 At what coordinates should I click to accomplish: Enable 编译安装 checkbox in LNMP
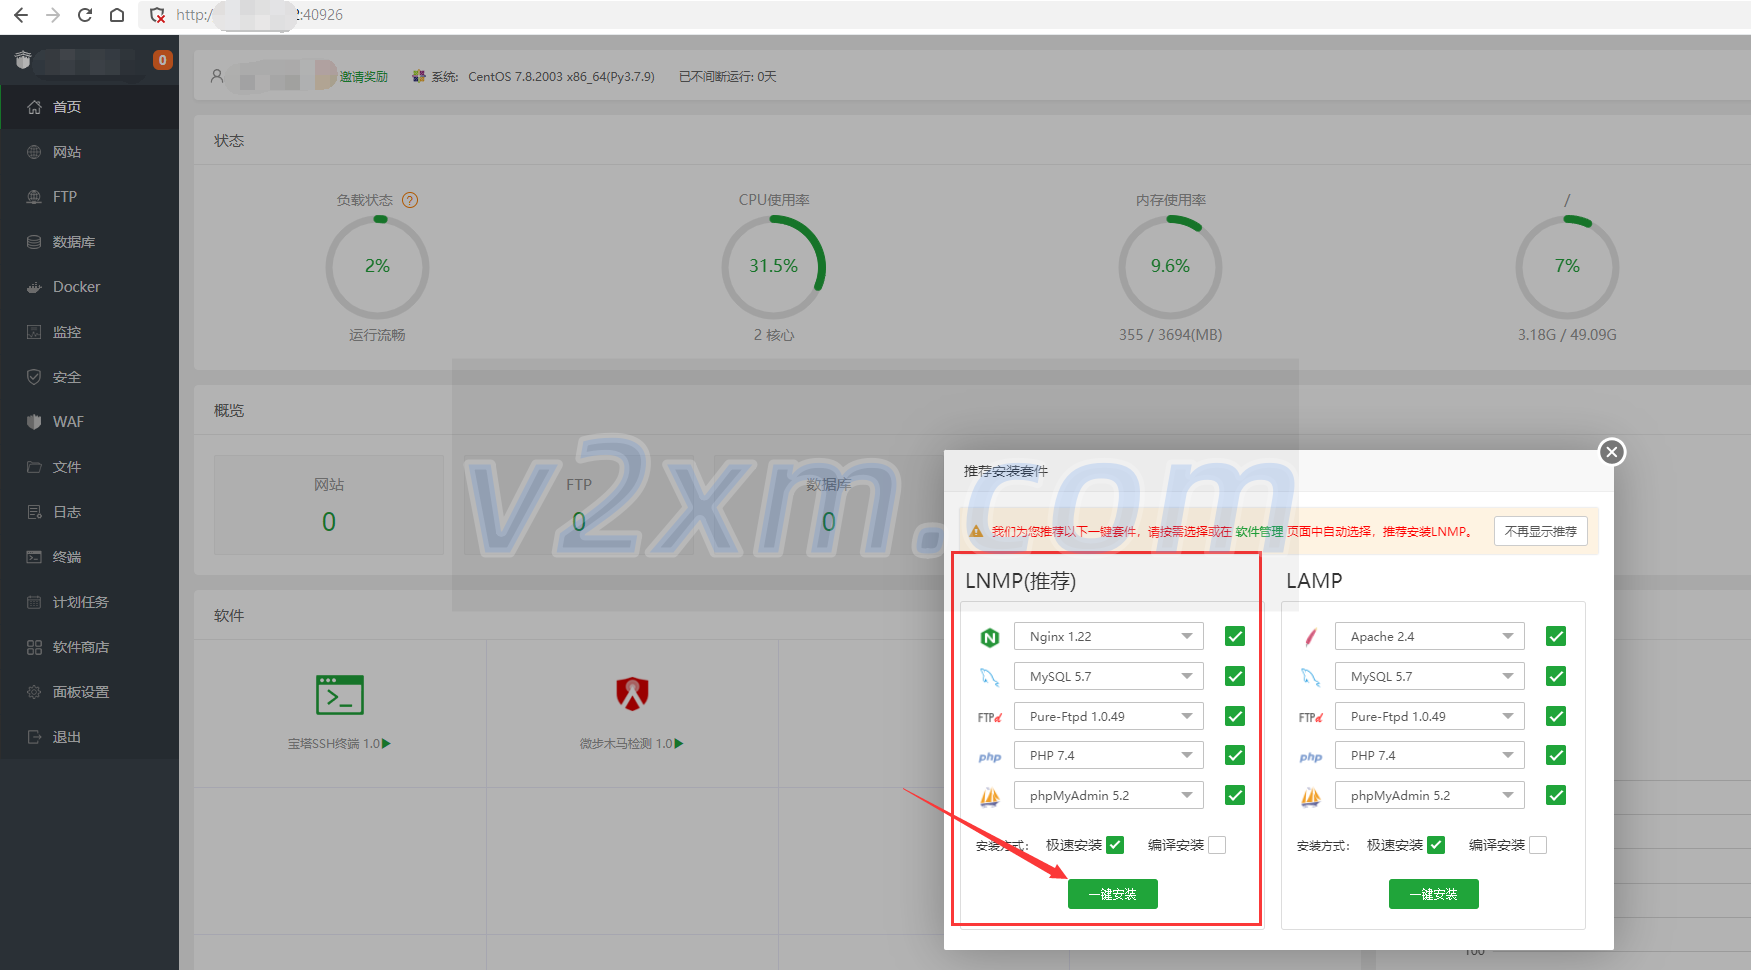(x=1217, y=845)
